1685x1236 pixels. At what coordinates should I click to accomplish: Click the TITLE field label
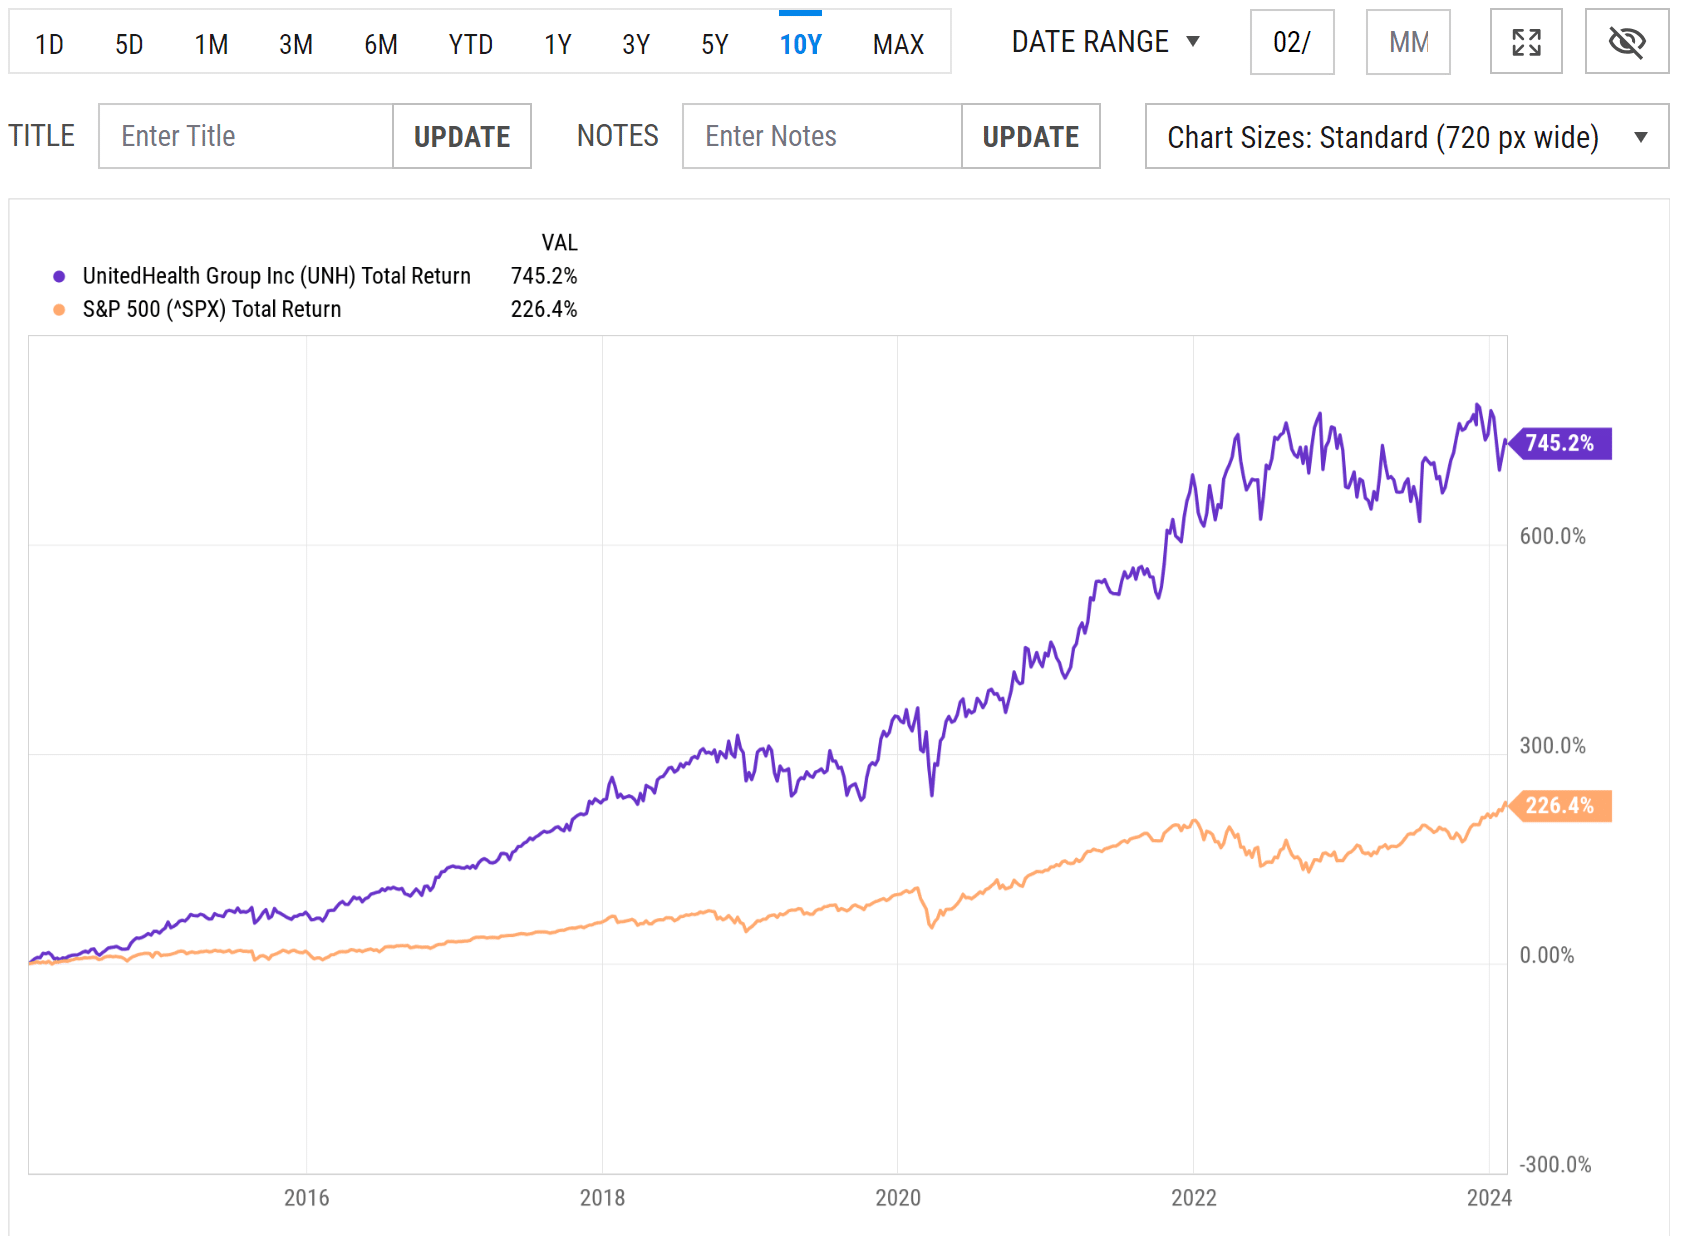click(x=42, y=136)
